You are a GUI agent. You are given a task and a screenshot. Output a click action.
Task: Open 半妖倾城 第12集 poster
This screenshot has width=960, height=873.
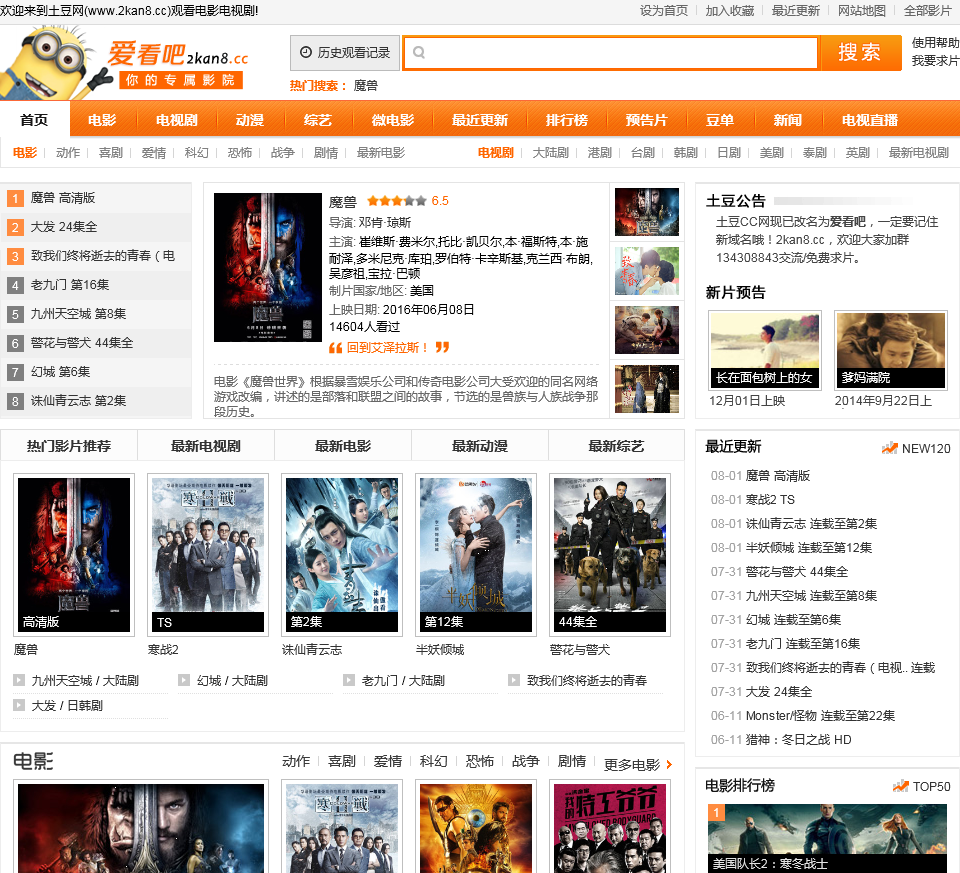click(476, 555)
